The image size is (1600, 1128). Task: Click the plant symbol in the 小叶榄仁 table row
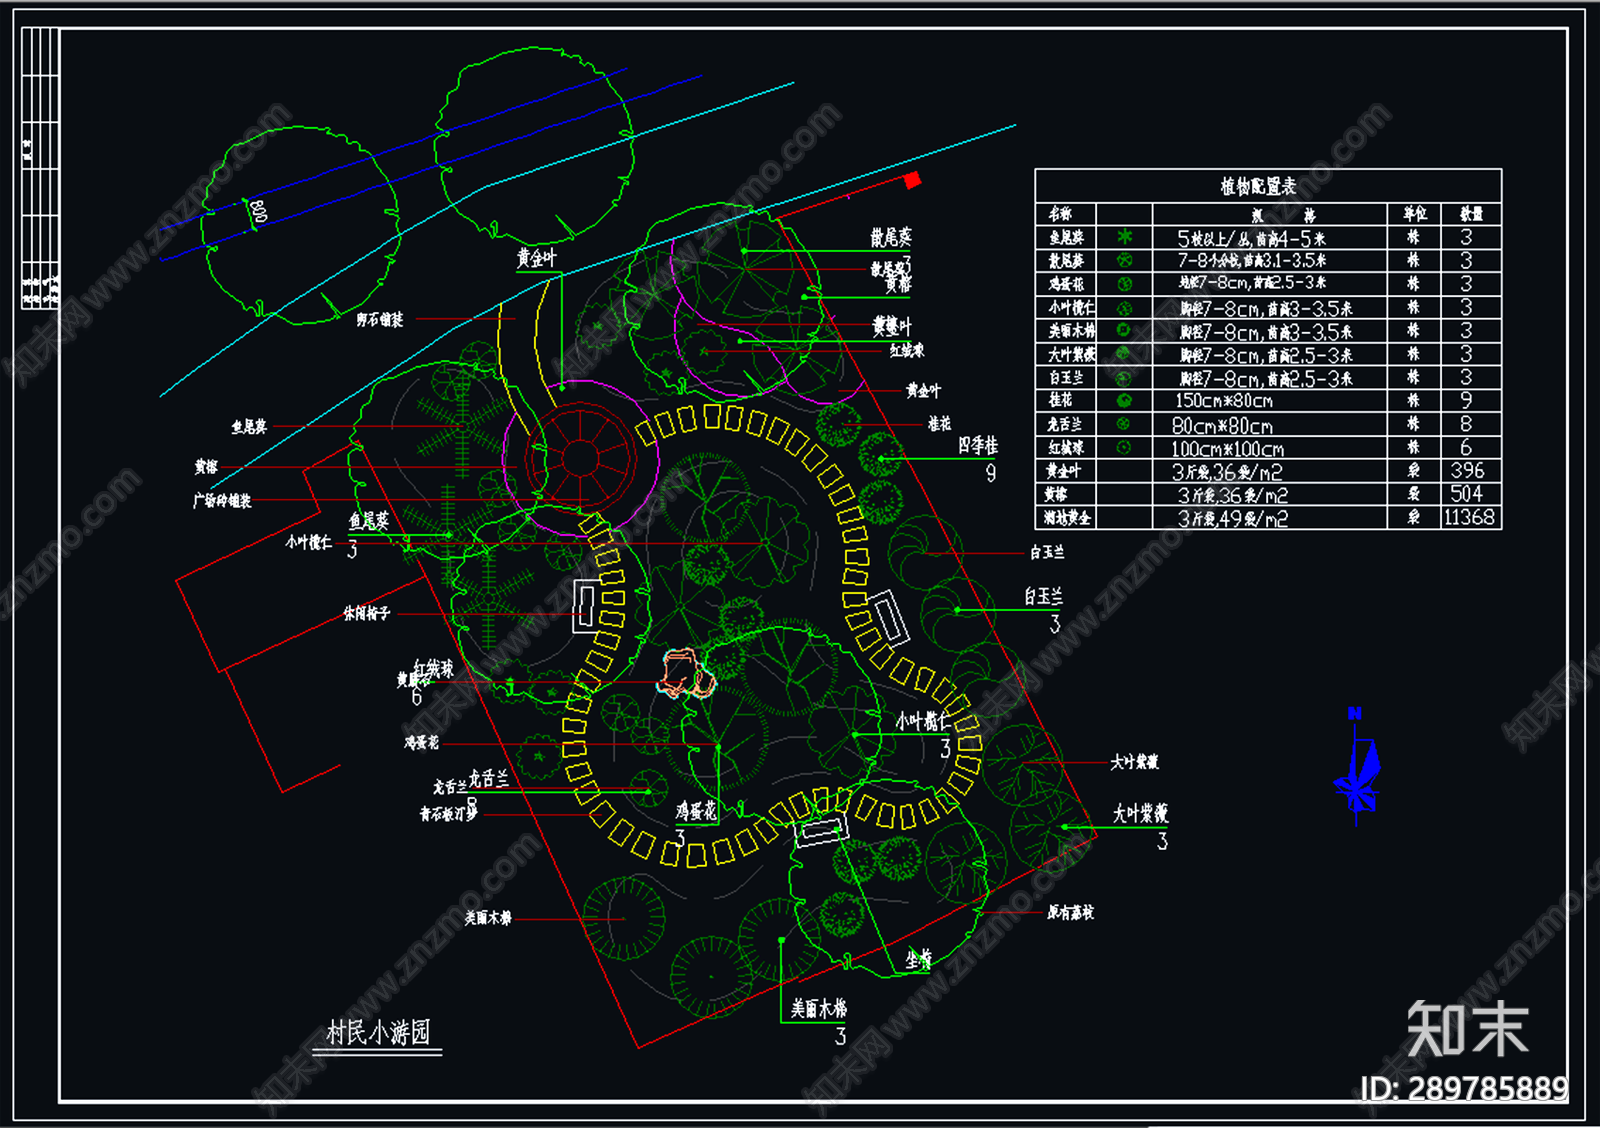pos(1125,308)
